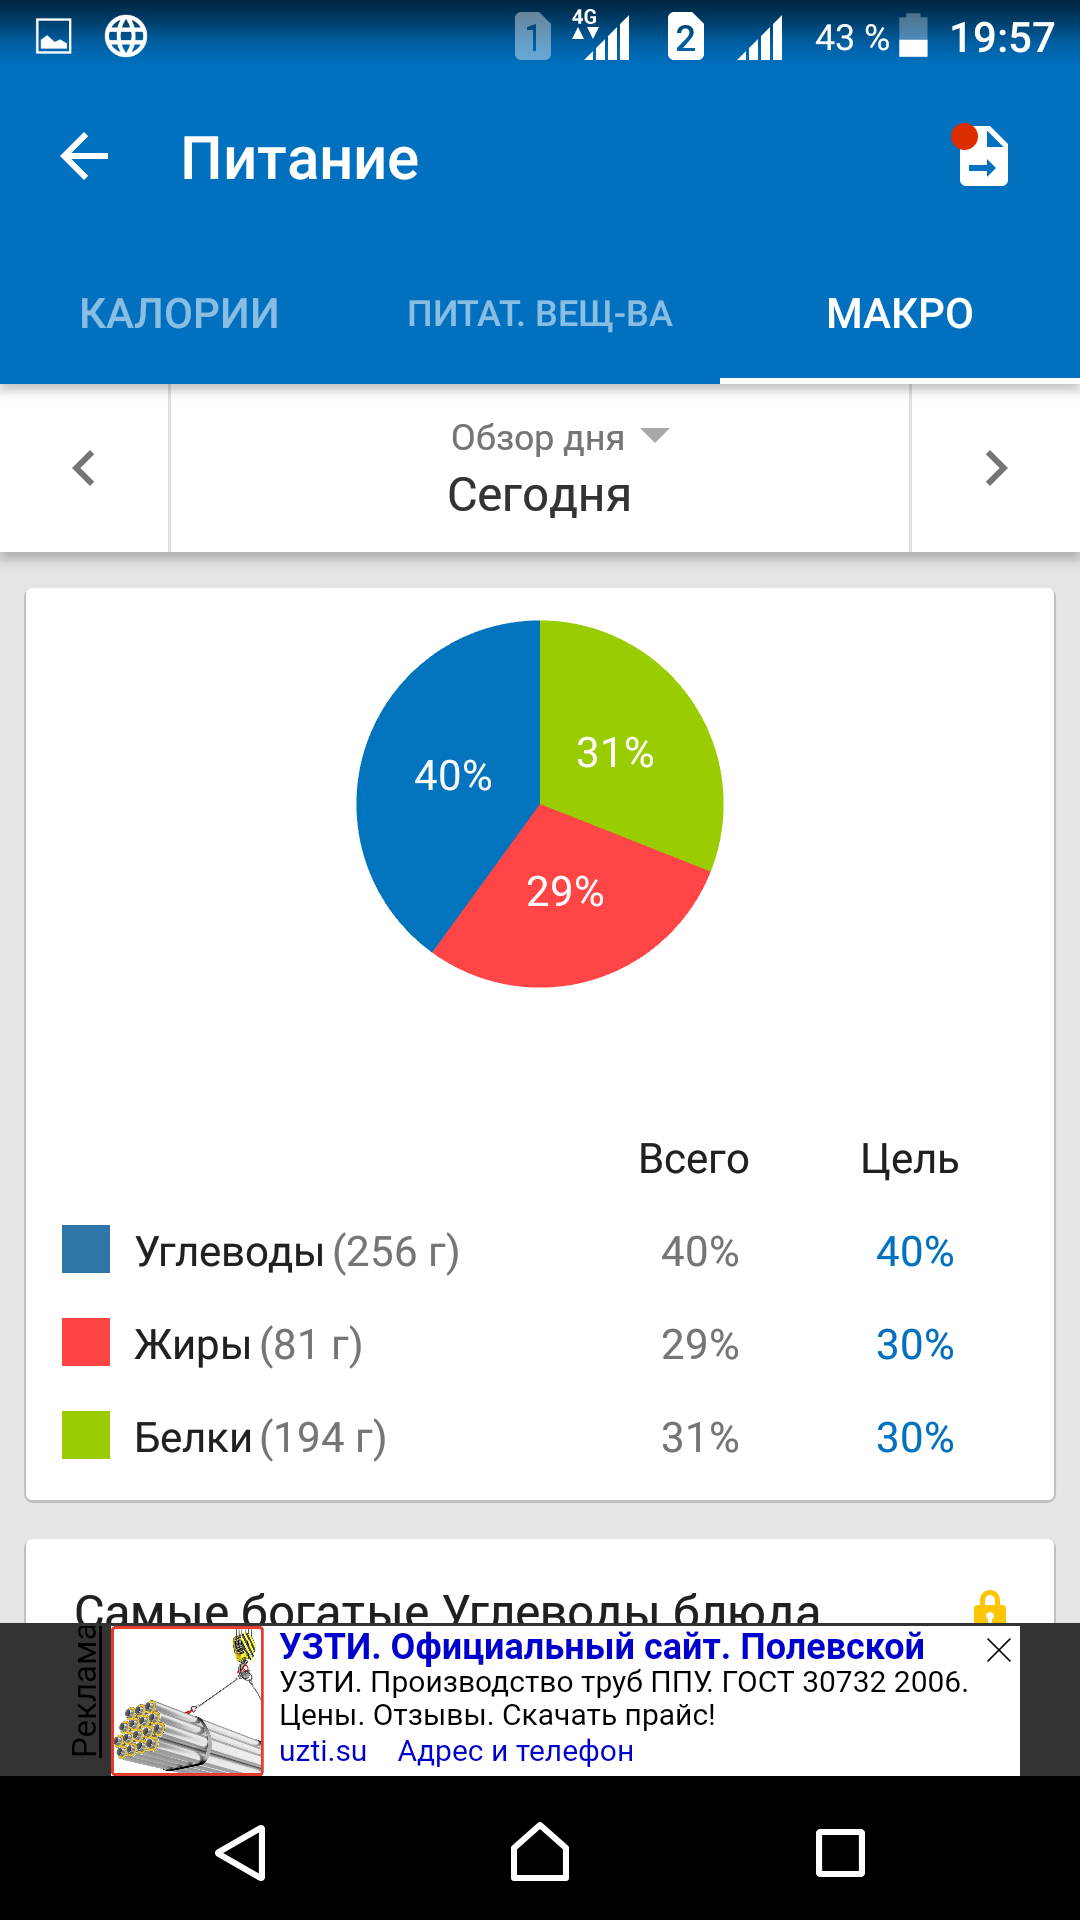Screen dimensions: 1080x1920
Task: Tap the 30% protein goal in Белки row
Action: [x=914, y=1438]
